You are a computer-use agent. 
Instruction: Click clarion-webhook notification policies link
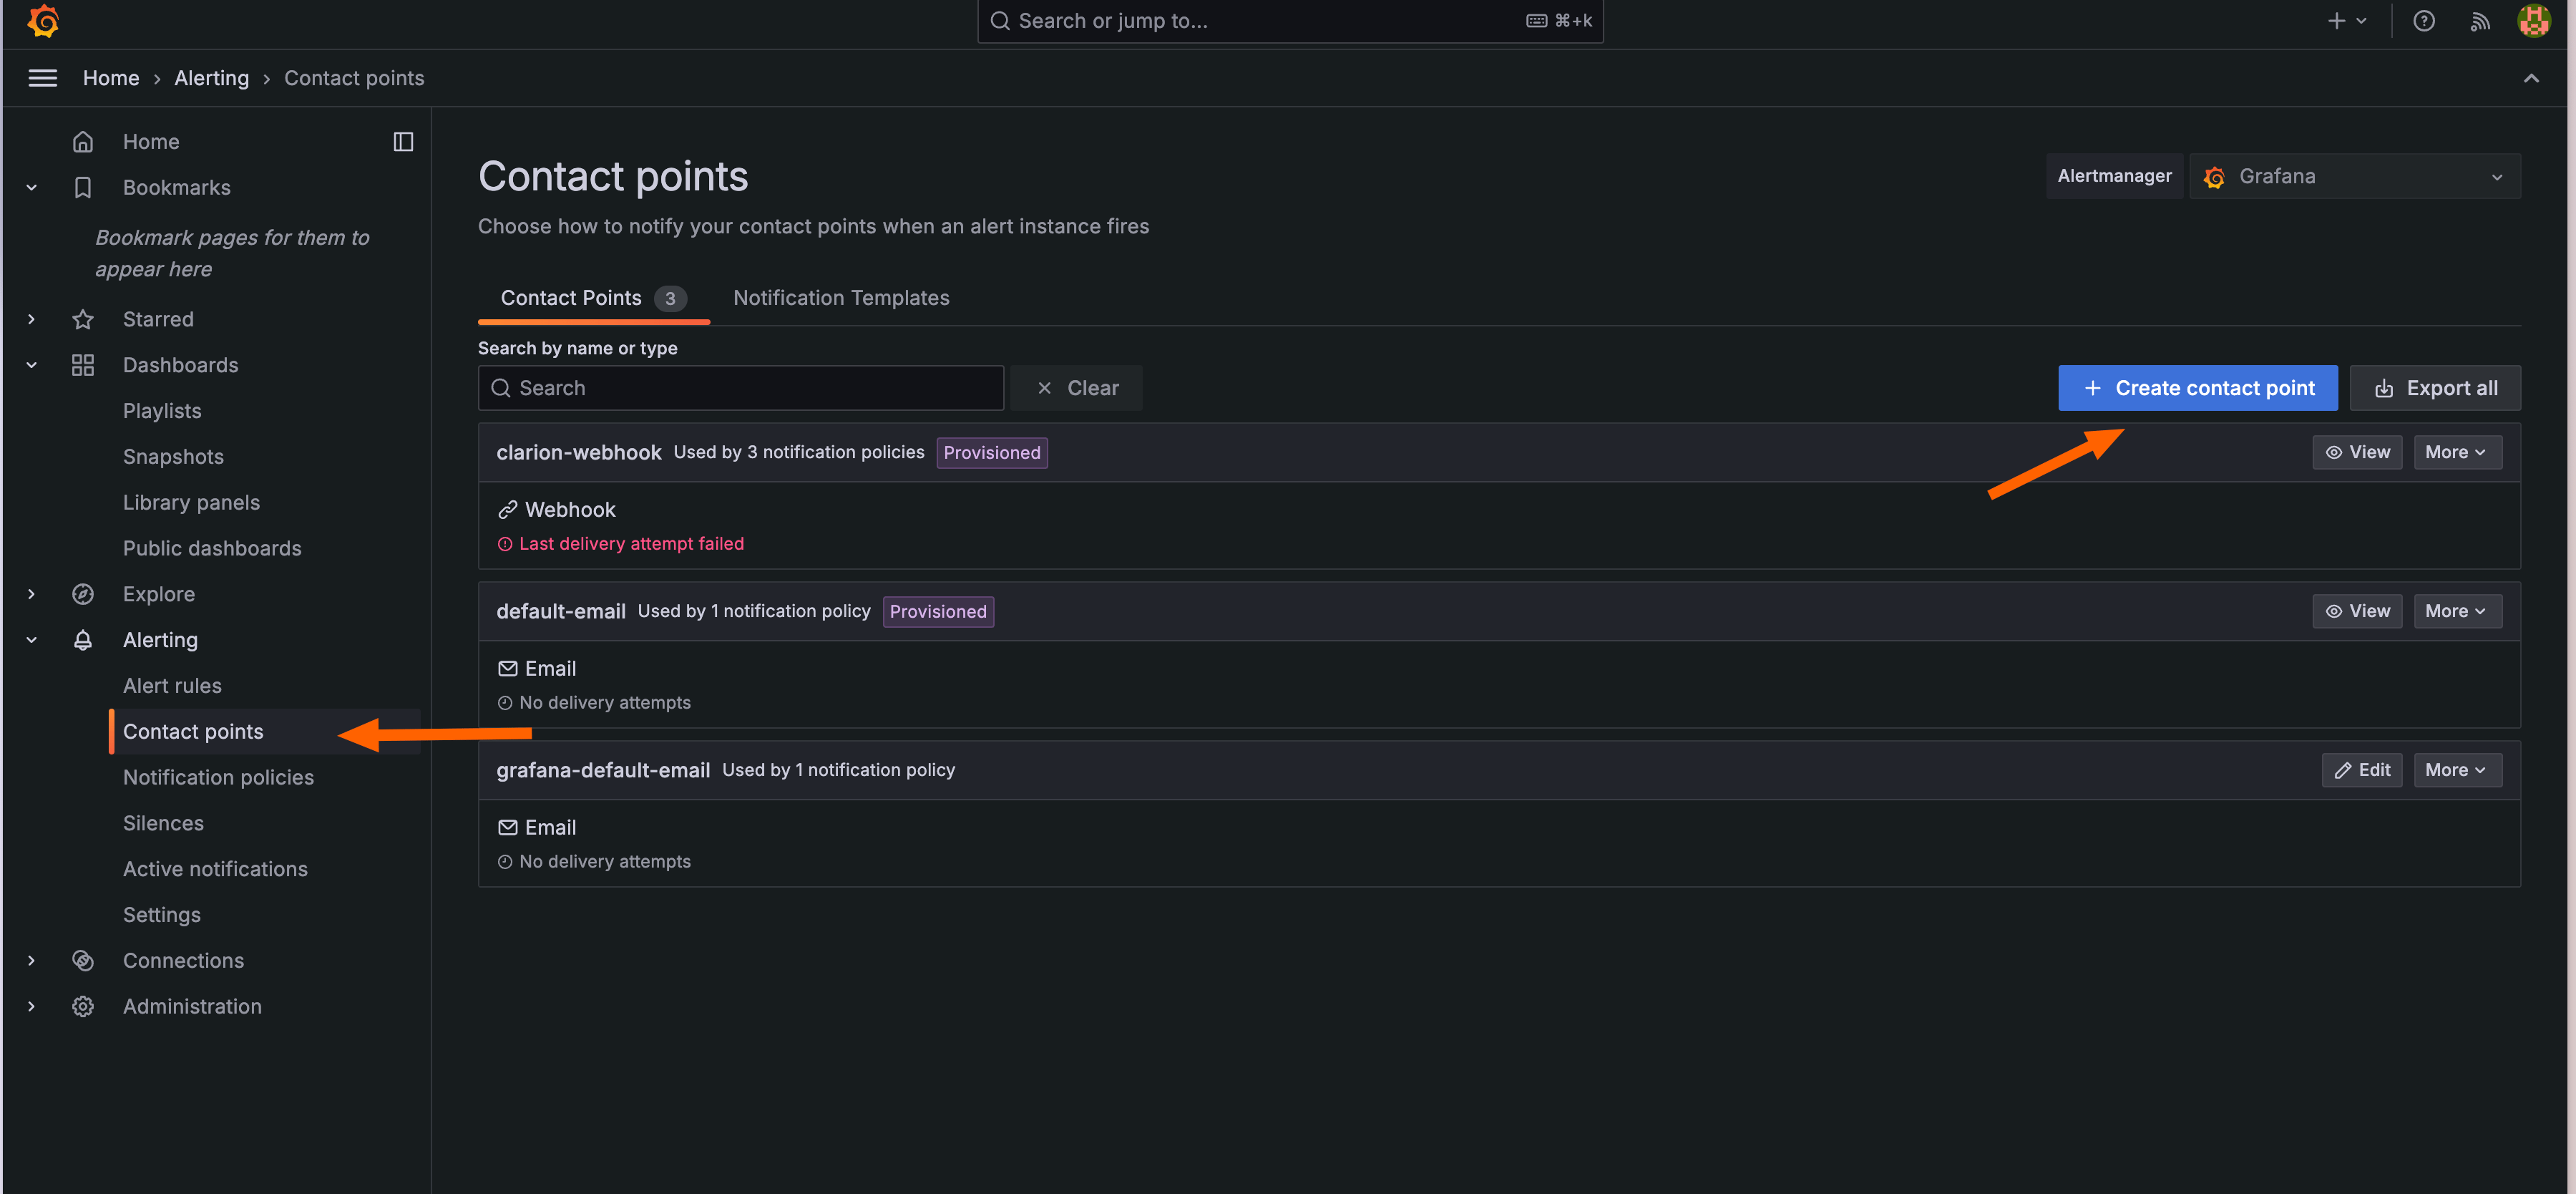click(799, 452)
